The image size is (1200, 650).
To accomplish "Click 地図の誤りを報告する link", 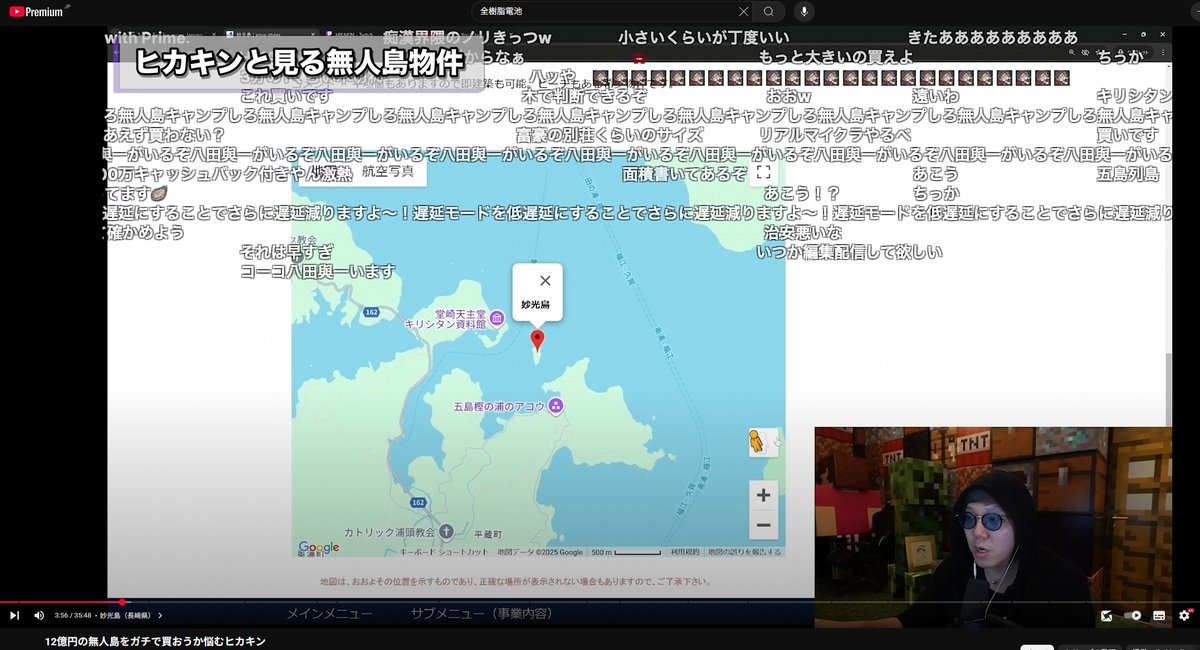I will coord(745,552).
